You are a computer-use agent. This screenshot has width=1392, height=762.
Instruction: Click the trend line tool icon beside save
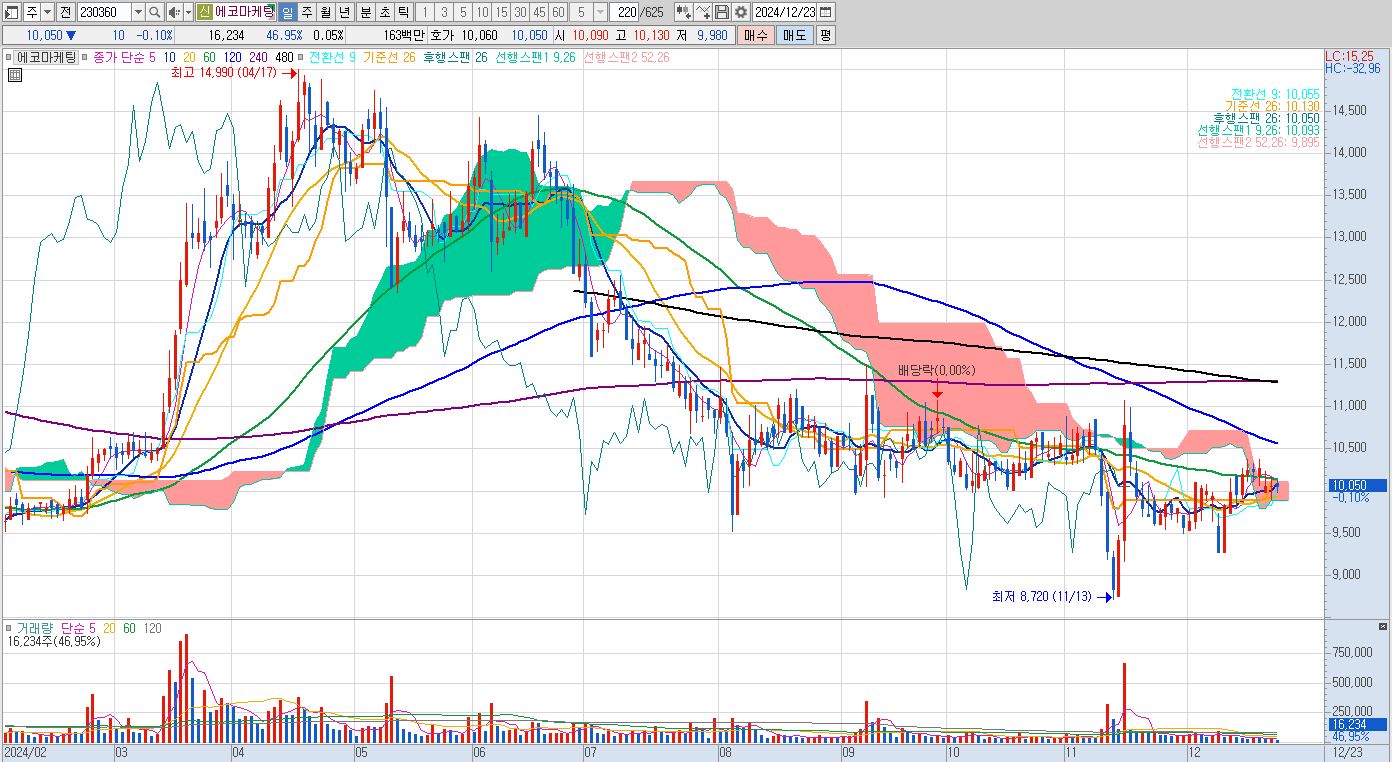[703, 12]
